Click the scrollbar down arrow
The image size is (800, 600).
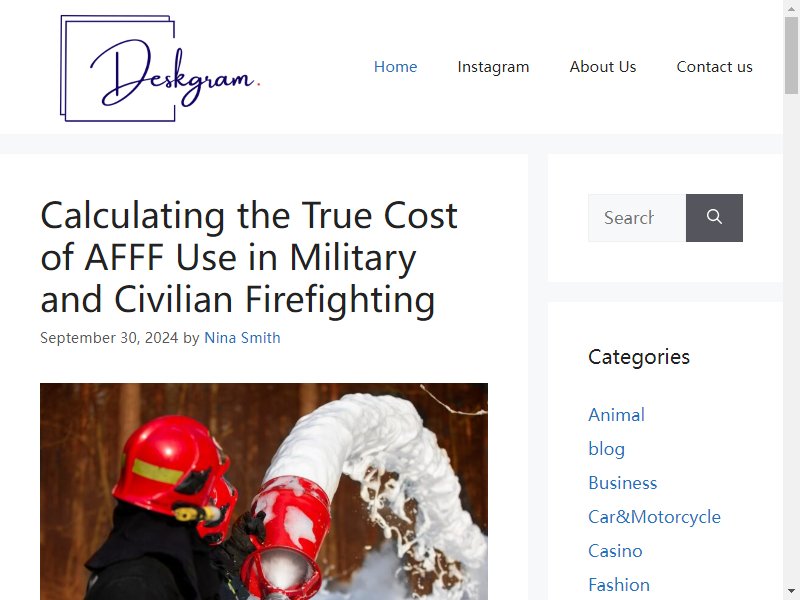791,591
